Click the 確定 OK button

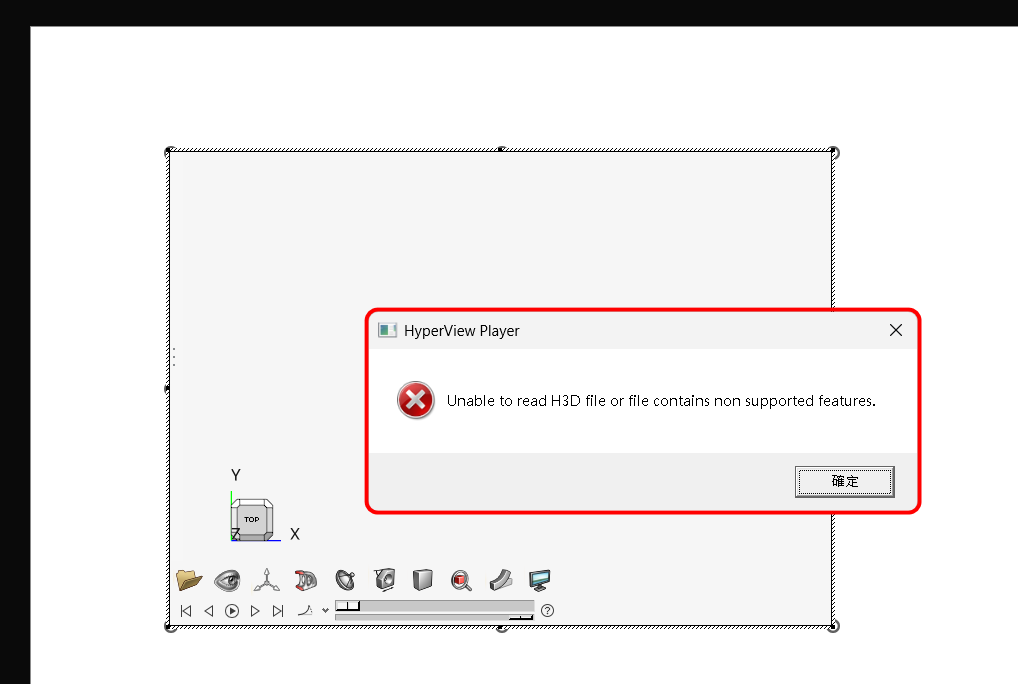[845, 482]
